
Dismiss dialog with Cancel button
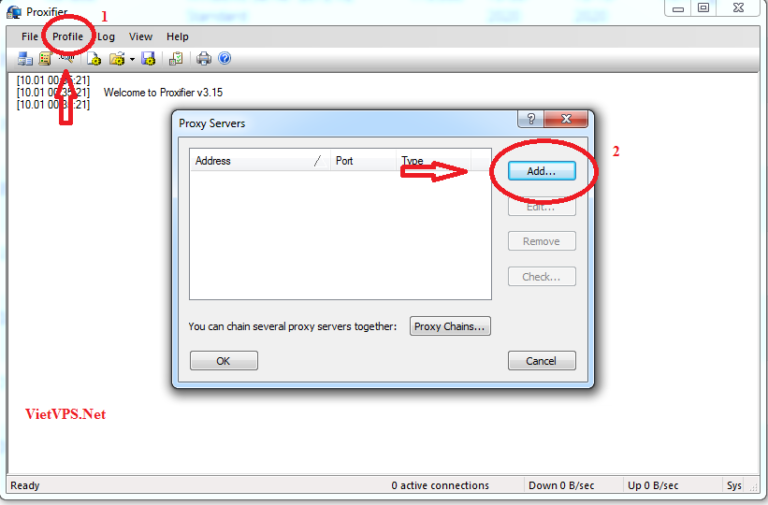pos(542,361)
